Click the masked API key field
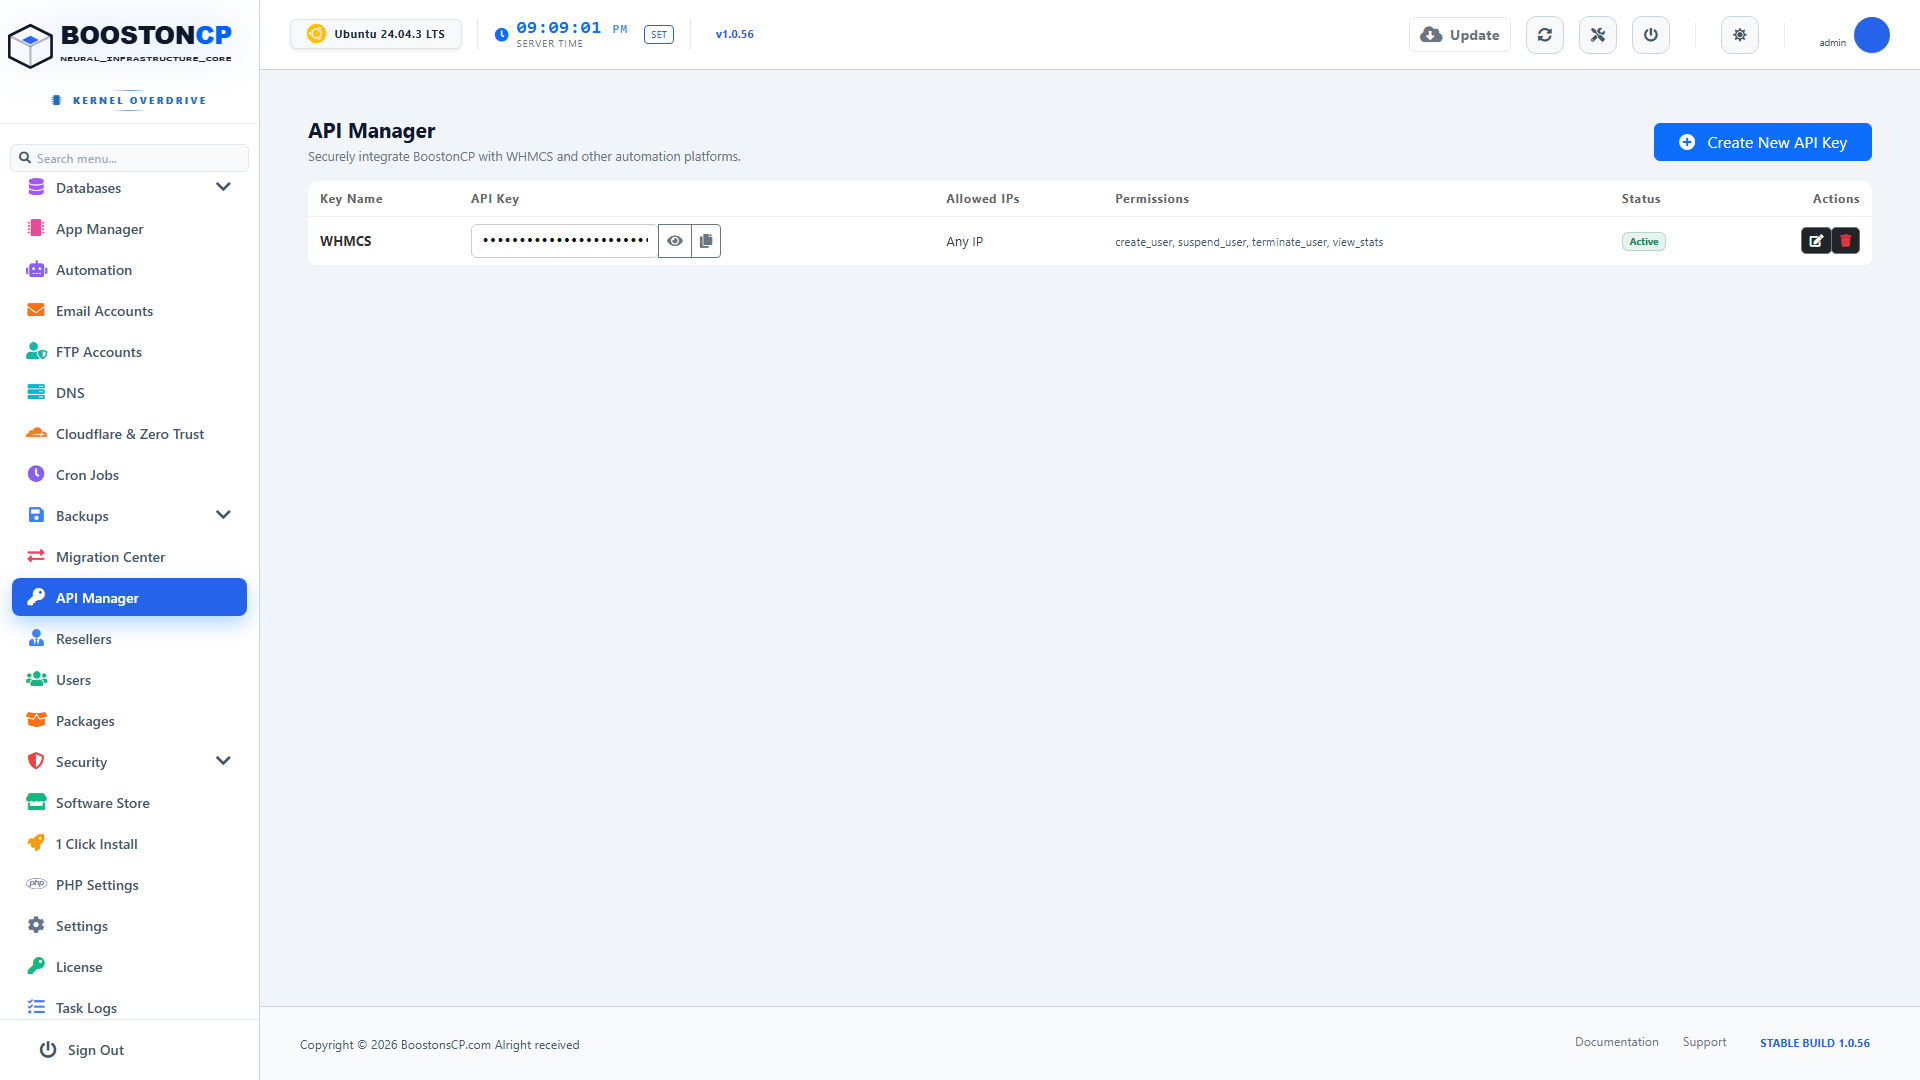 (565, 241)
